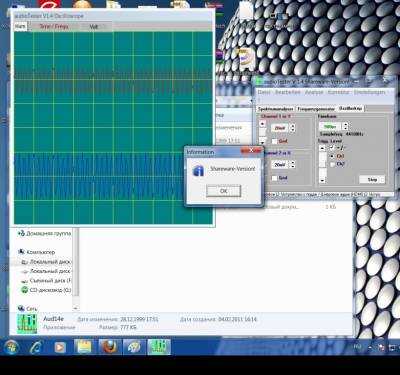Screen dimensions: 400x375
Task: Open Internet Explorer from the taskbar
Action: 36,348
